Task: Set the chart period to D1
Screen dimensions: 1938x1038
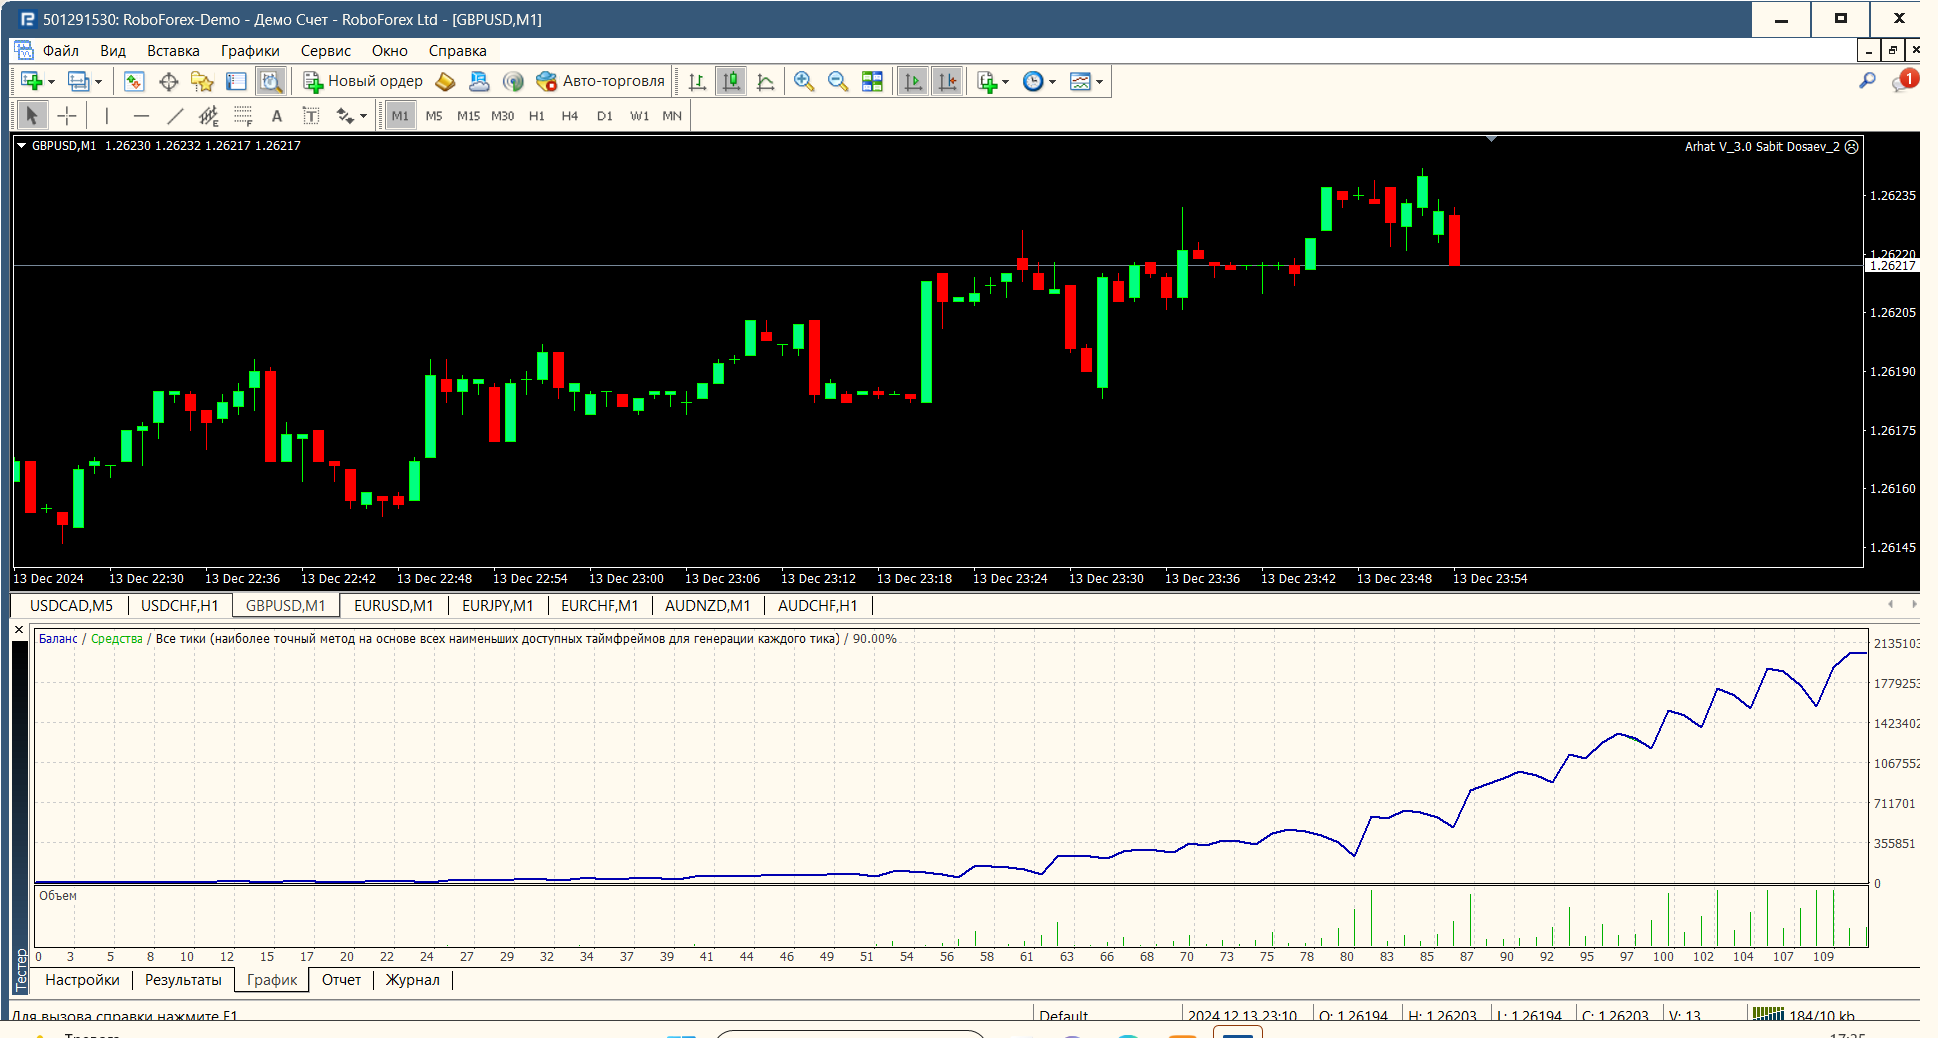Action: (x=605, y=116)
